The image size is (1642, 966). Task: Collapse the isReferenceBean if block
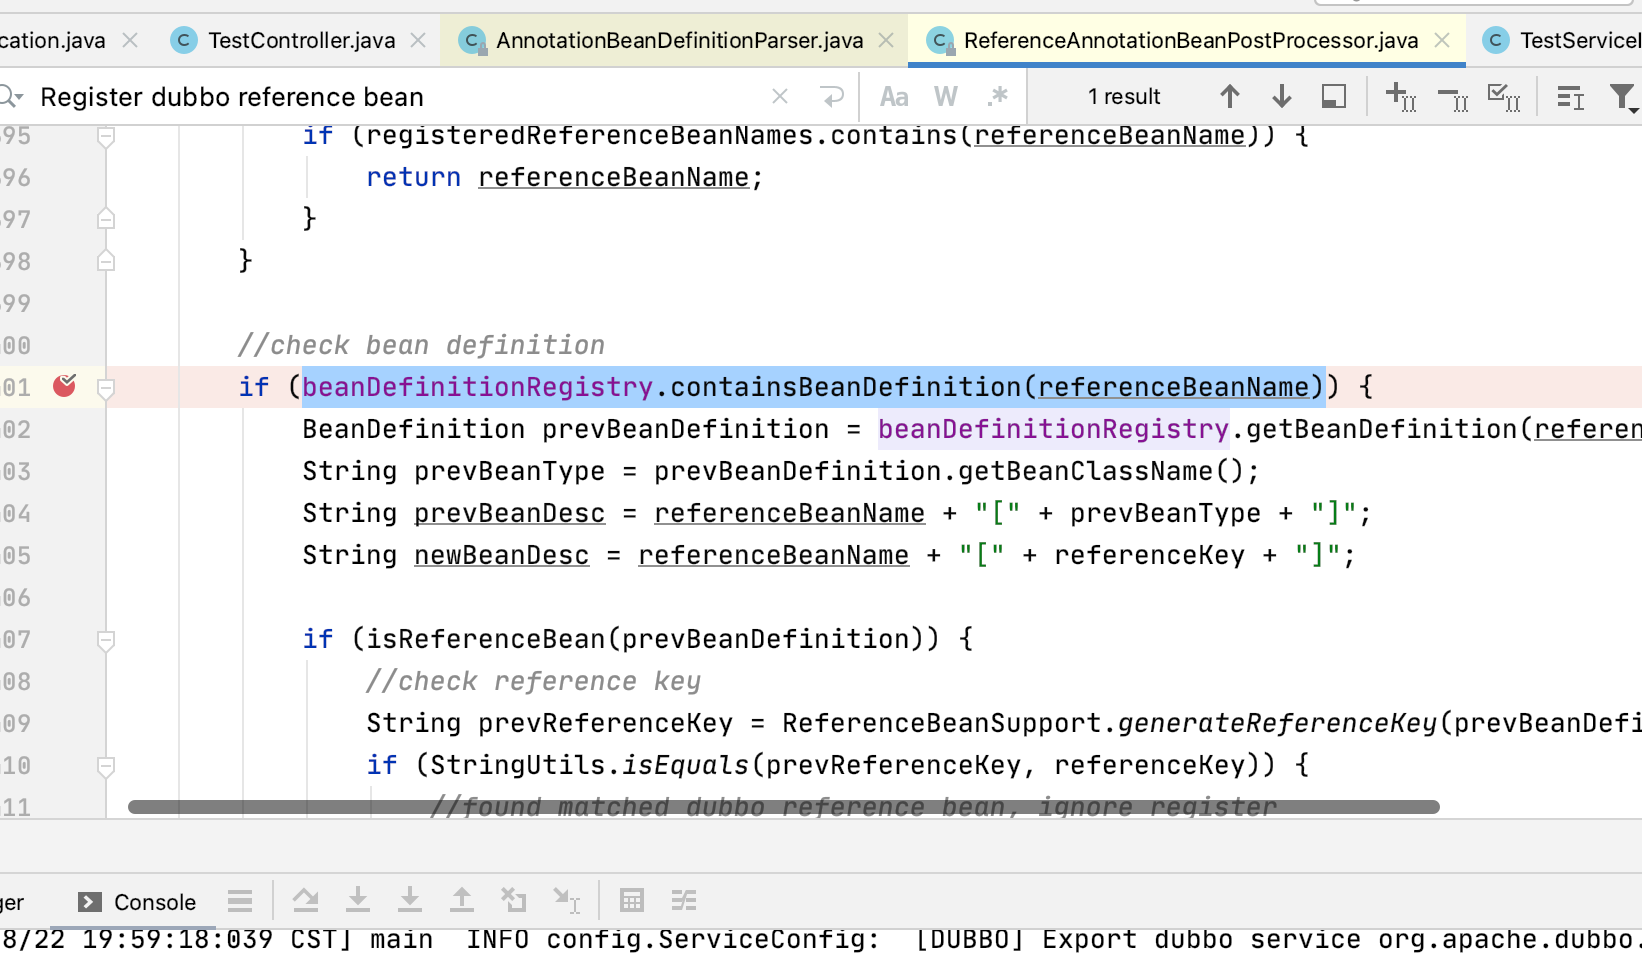(106, 640)
